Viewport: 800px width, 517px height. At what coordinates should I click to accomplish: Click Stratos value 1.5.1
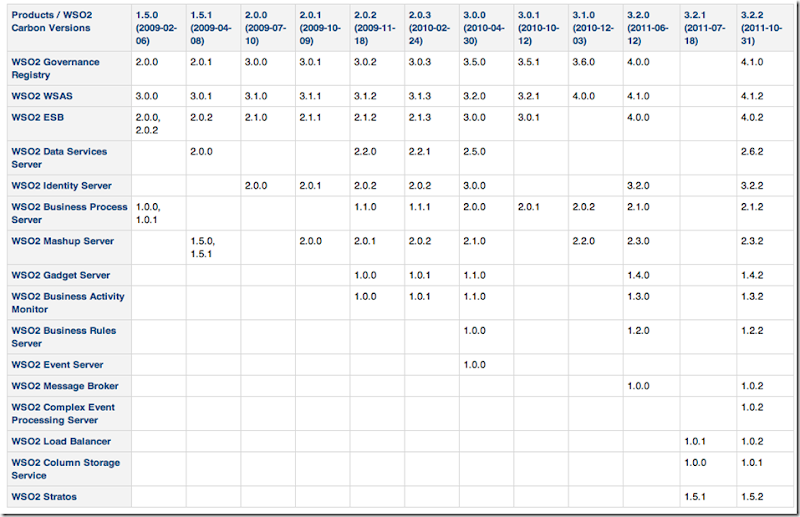pos(695,497)
